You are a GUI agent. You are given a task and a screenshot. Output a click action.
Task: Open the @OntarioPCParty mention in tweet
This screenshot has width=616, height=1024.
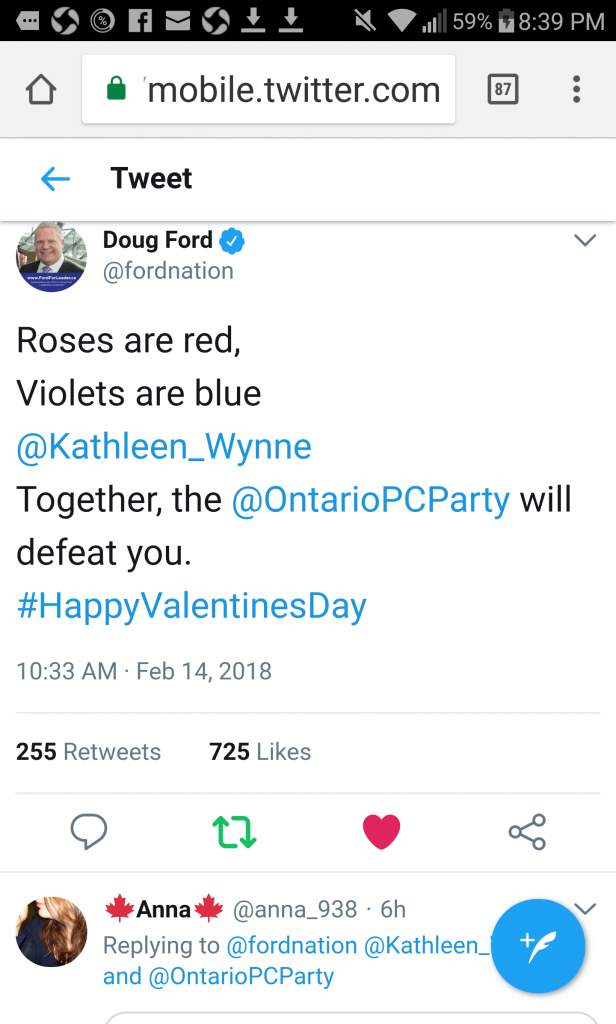tap(371, 500)
